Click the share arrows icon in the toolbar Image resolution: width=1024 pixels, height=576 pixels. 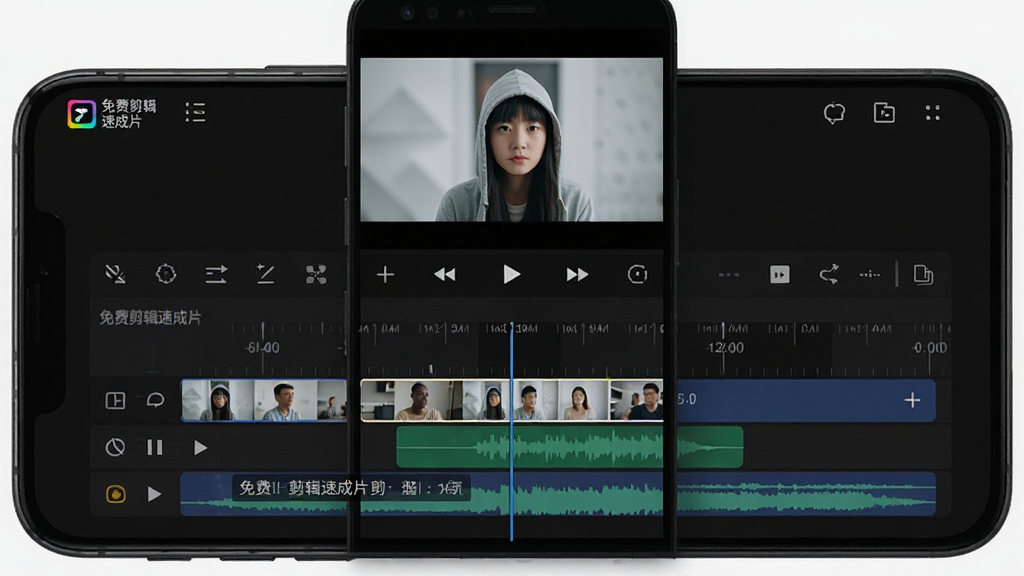coord(829,274)
